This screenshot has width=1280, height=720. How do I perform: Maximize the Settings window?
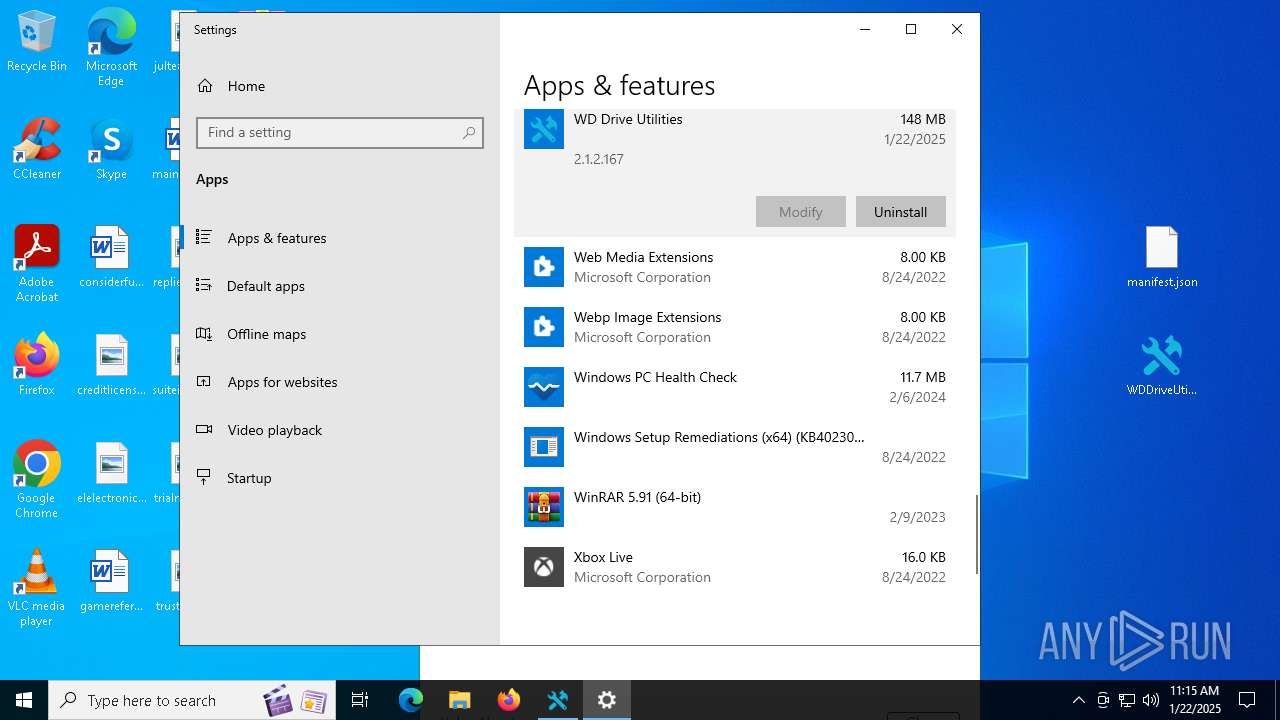pyautogui.click(x=911, y=29)
